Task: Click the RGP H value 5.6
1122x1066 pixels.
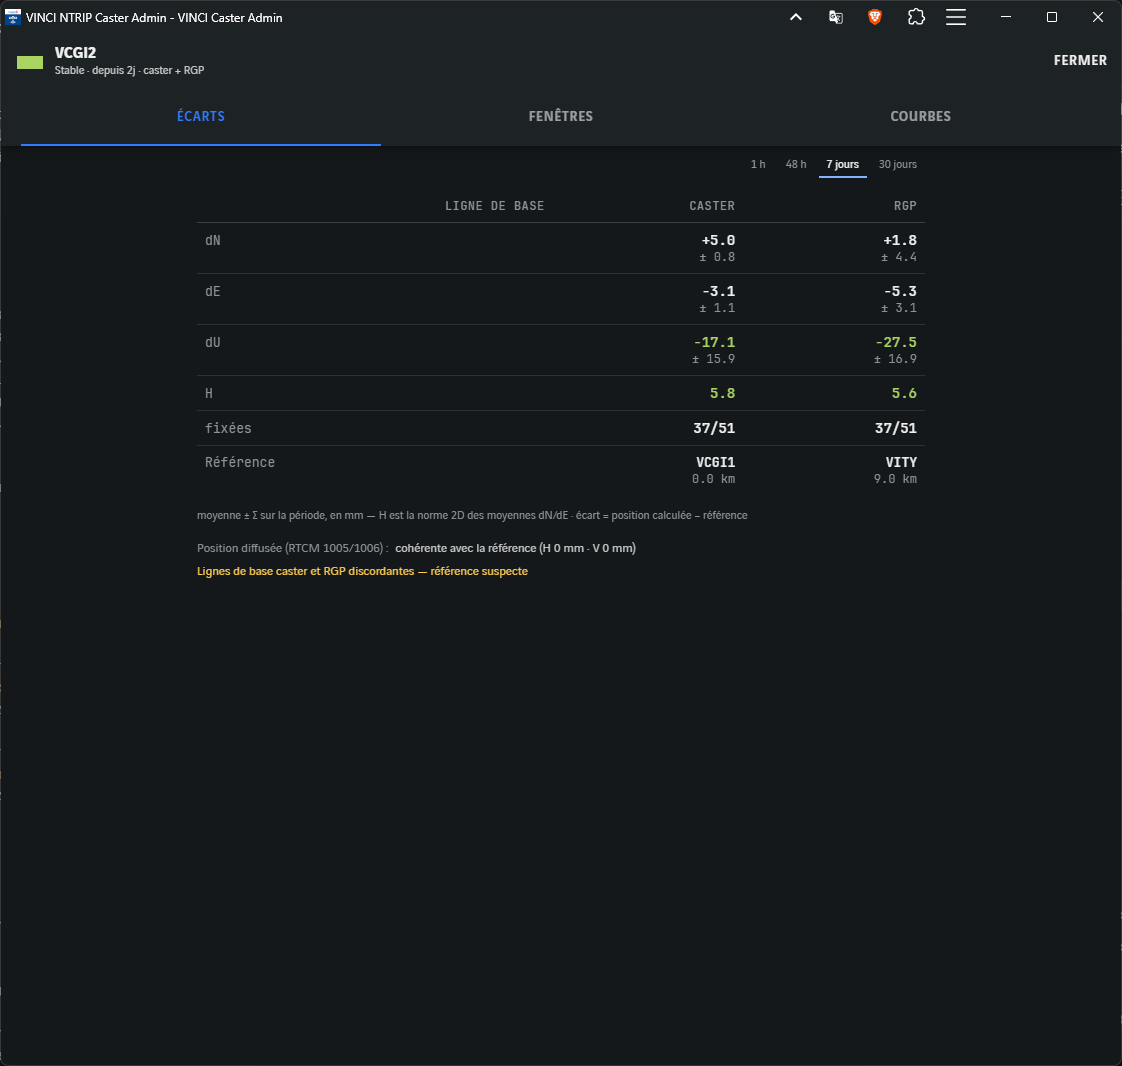Action: point(904,393)
